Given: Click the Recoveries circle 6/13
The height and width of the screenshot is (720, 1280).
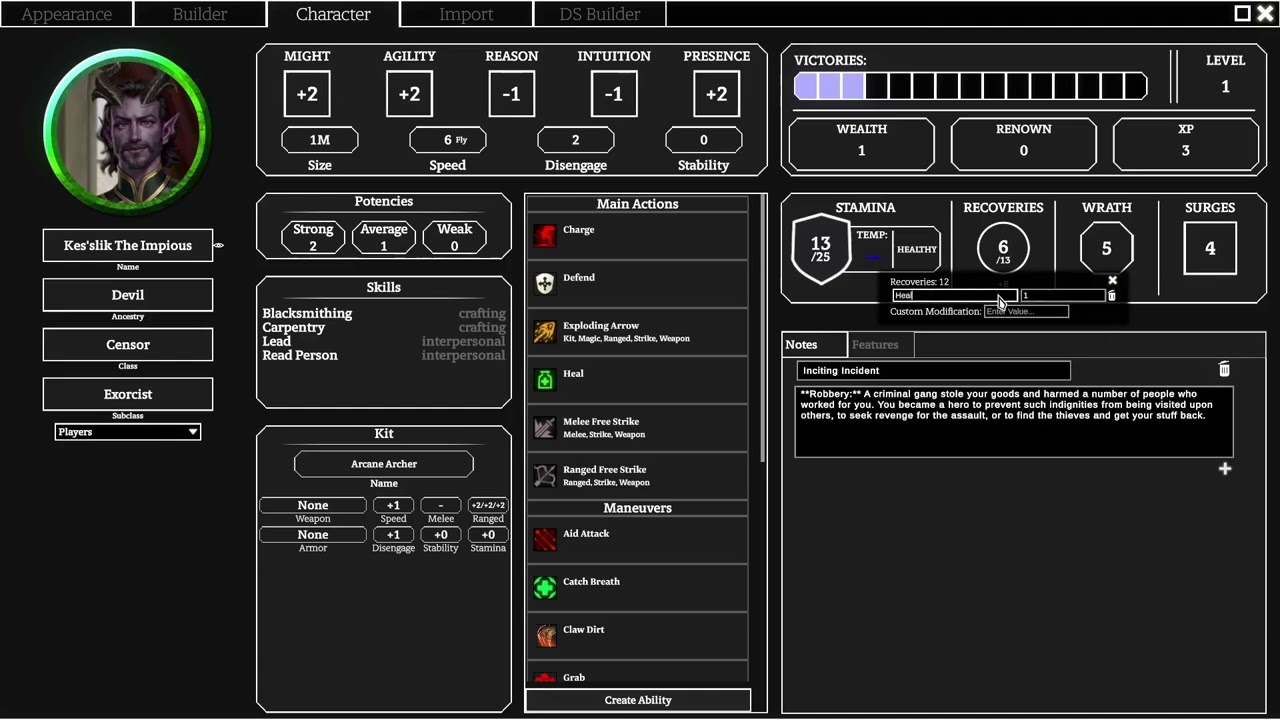Looking at the screenshot, I should pyautogui.click(x=1003, y=249).
